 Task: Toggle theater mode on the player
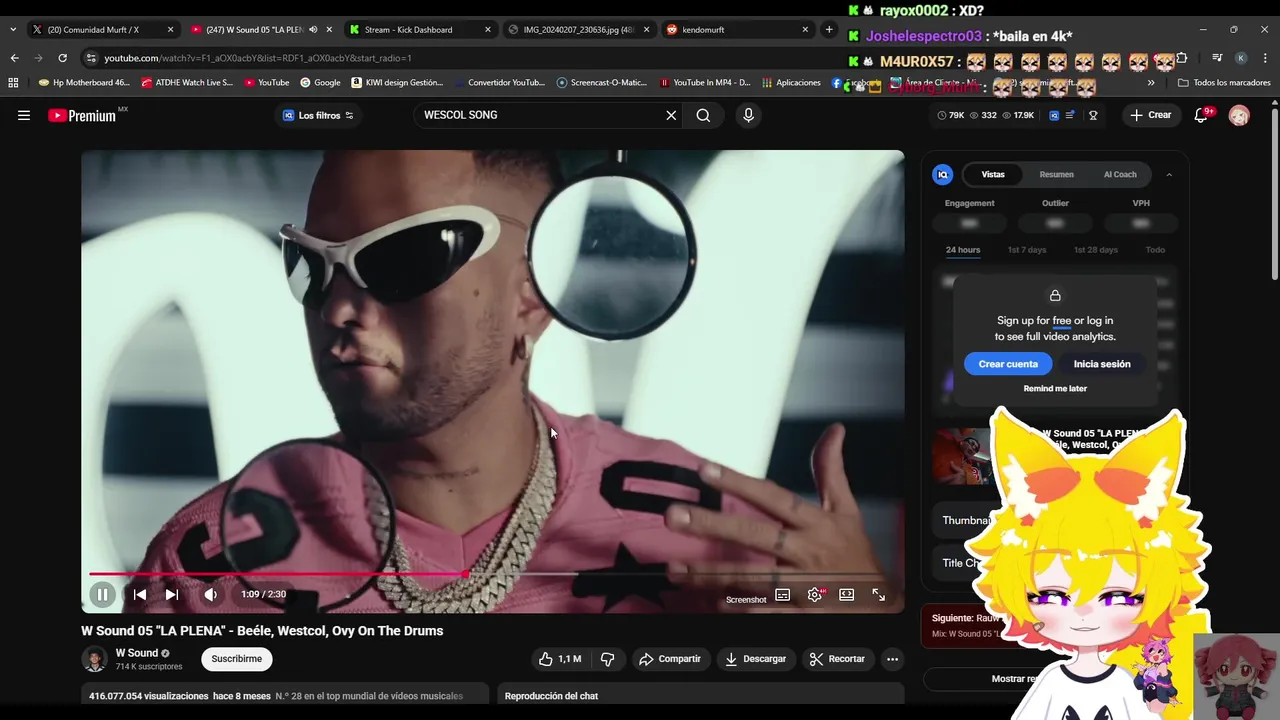coord(847,594)
